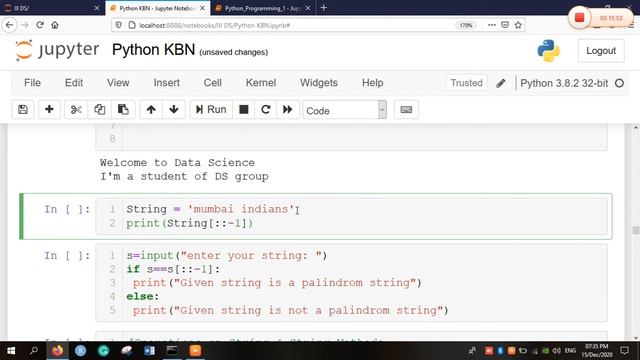Click the pencil edit mode icon
Screen dimensions: 640x360
[501, 83]
